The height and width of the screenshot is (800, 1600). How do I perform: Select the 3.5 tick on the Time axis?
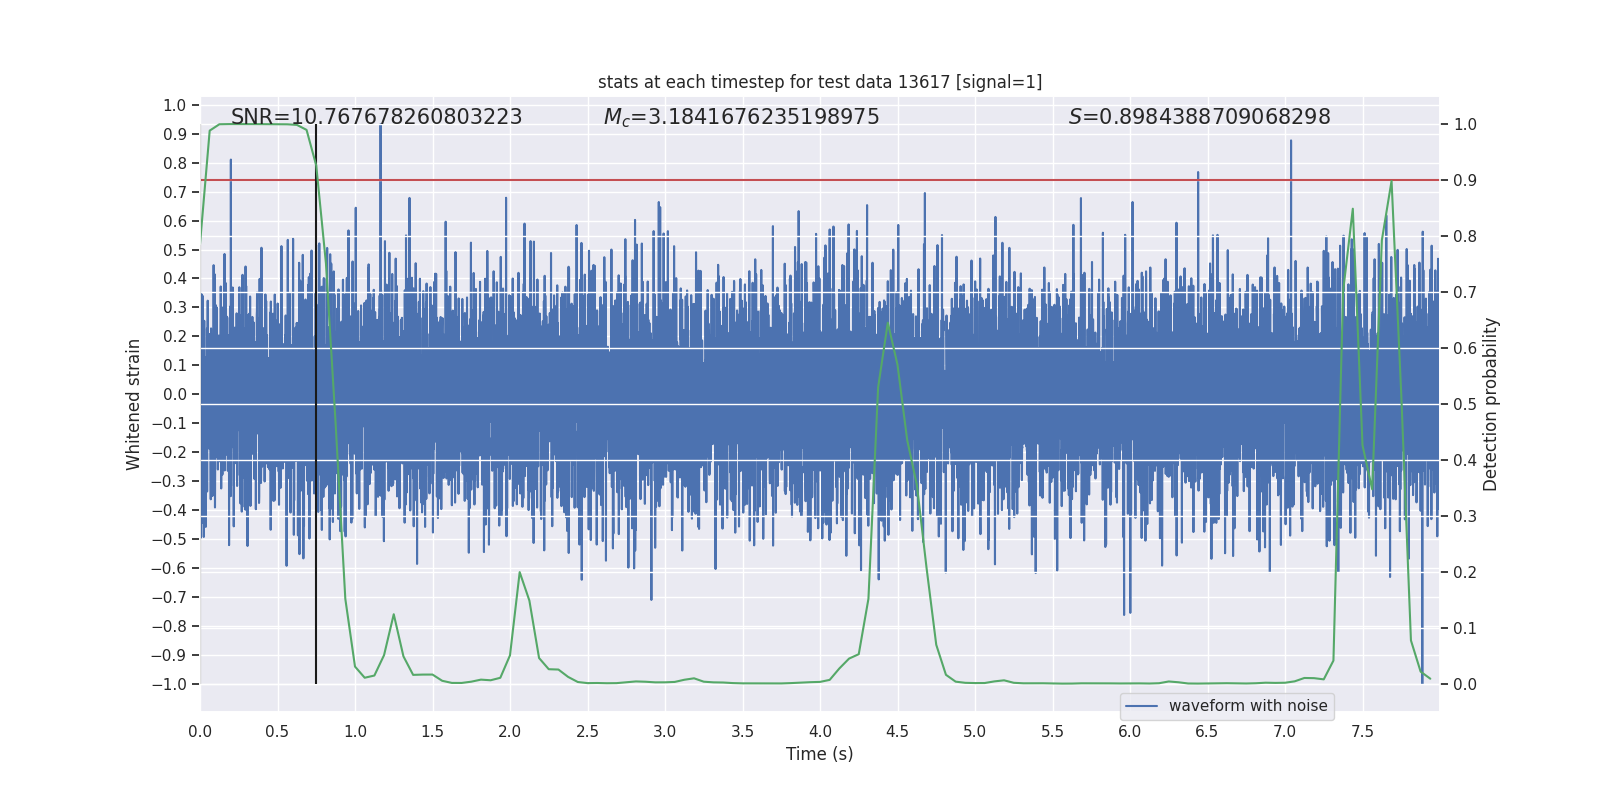click(742, 732)
